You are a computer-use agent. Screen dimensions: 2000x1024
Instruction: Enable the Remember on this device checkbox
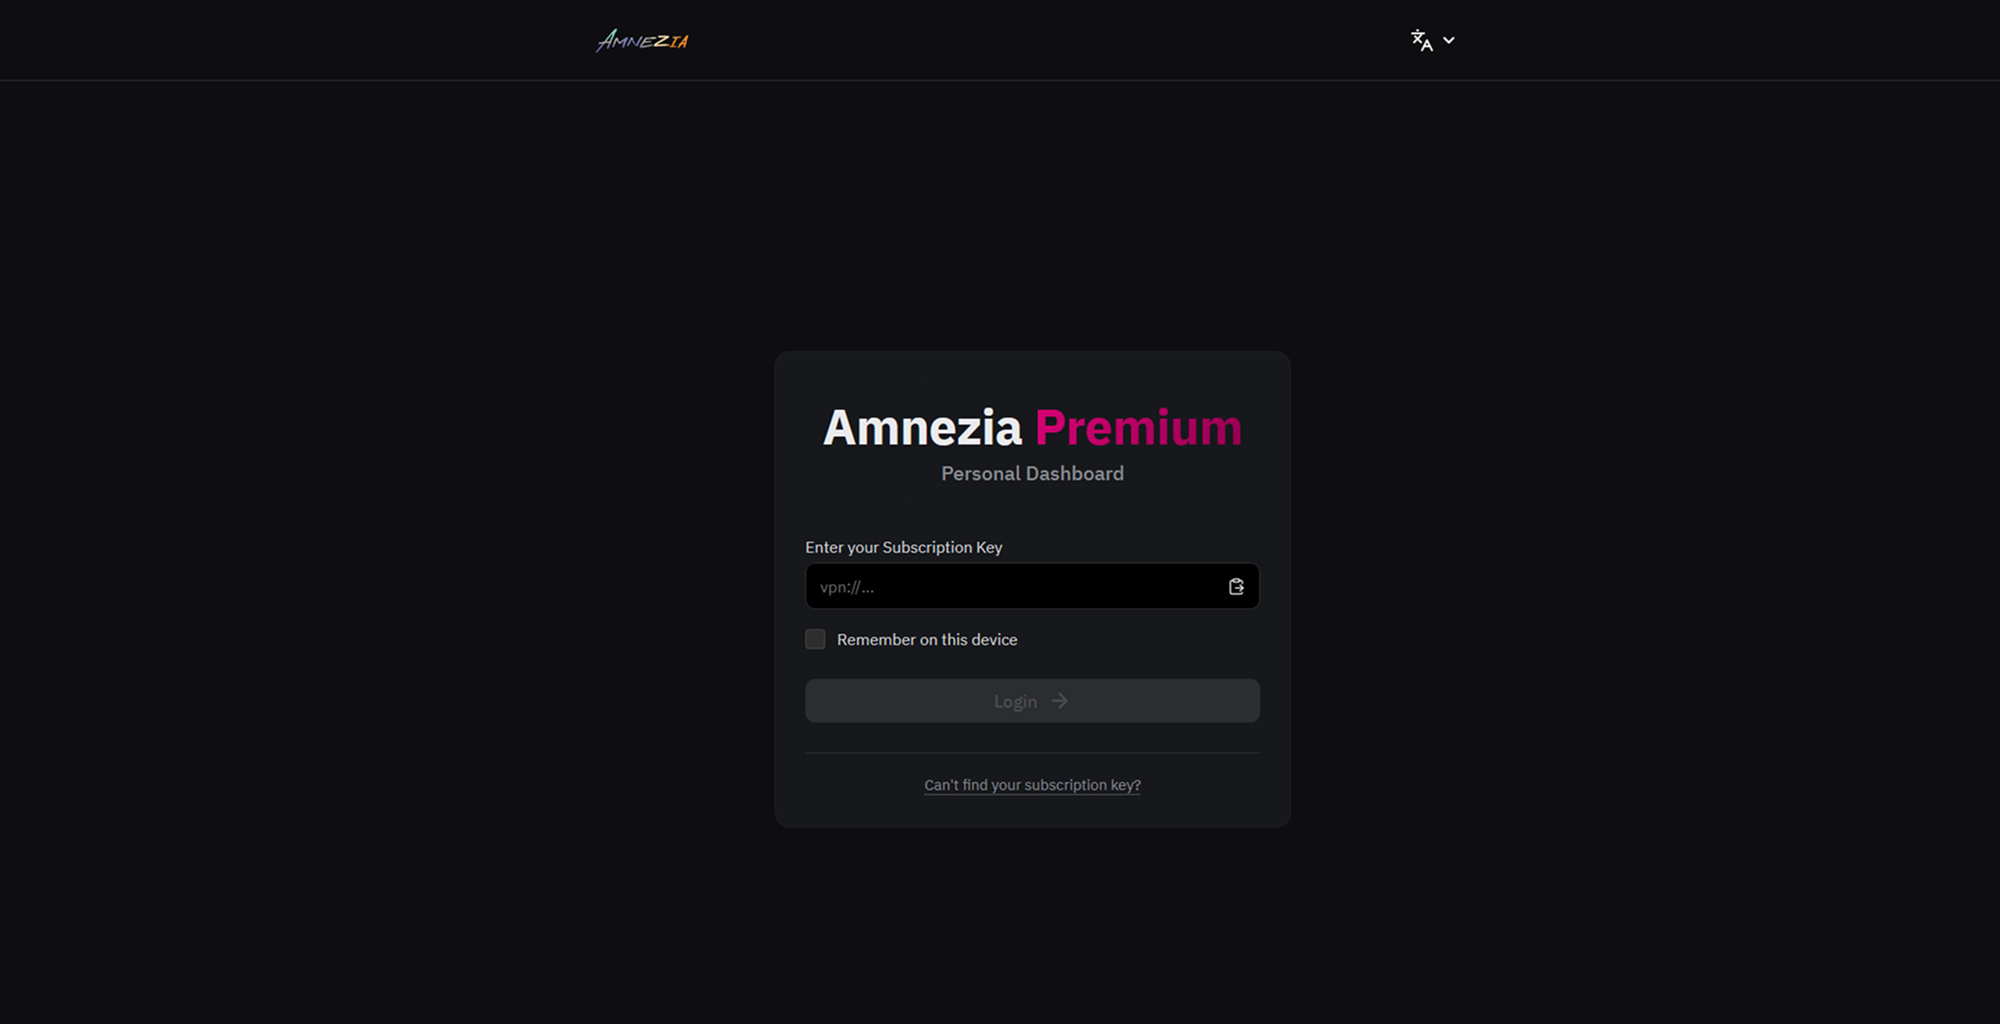click(815, 639)
